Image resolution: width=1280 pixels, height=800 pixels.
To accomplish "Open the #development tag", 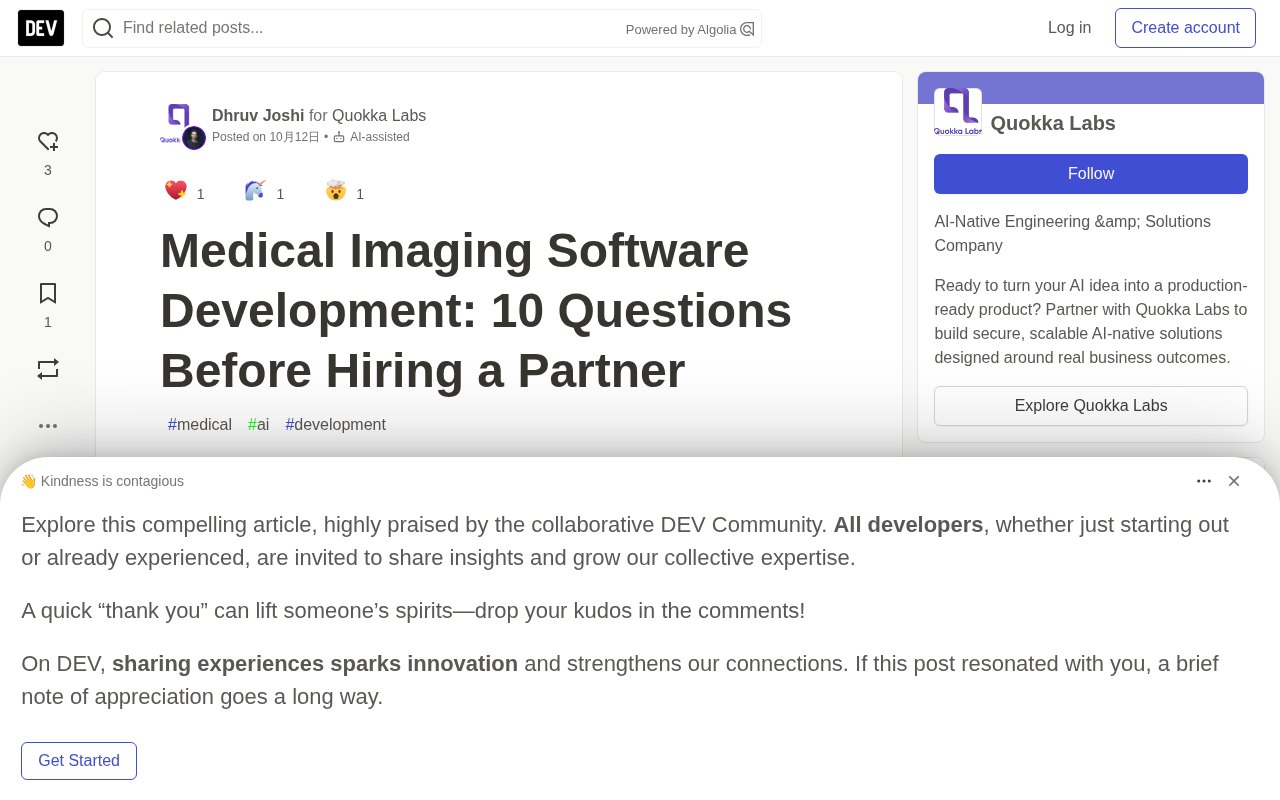I will coord(336,425).
